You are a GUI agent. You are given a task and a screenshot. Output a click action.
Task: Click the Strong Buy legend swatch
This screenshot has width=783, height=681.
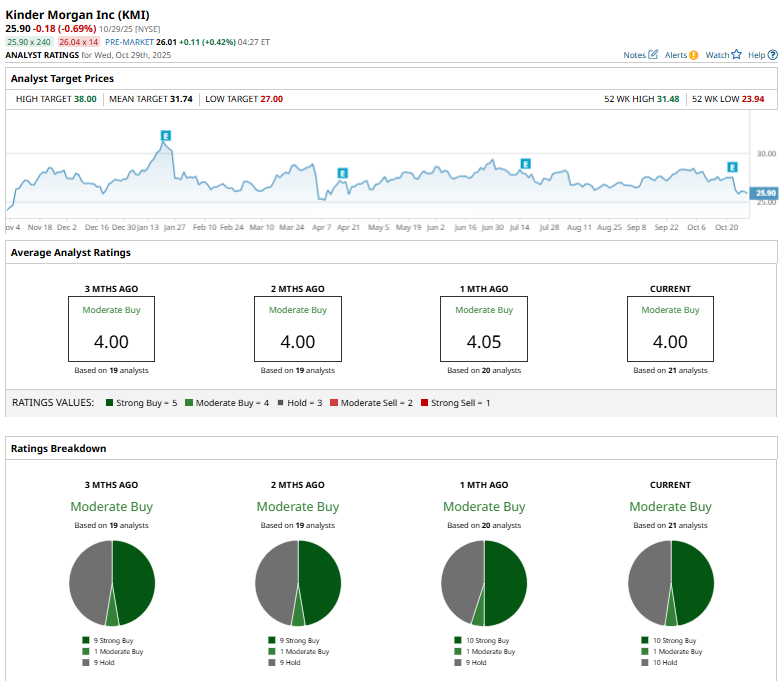(109, 402)
